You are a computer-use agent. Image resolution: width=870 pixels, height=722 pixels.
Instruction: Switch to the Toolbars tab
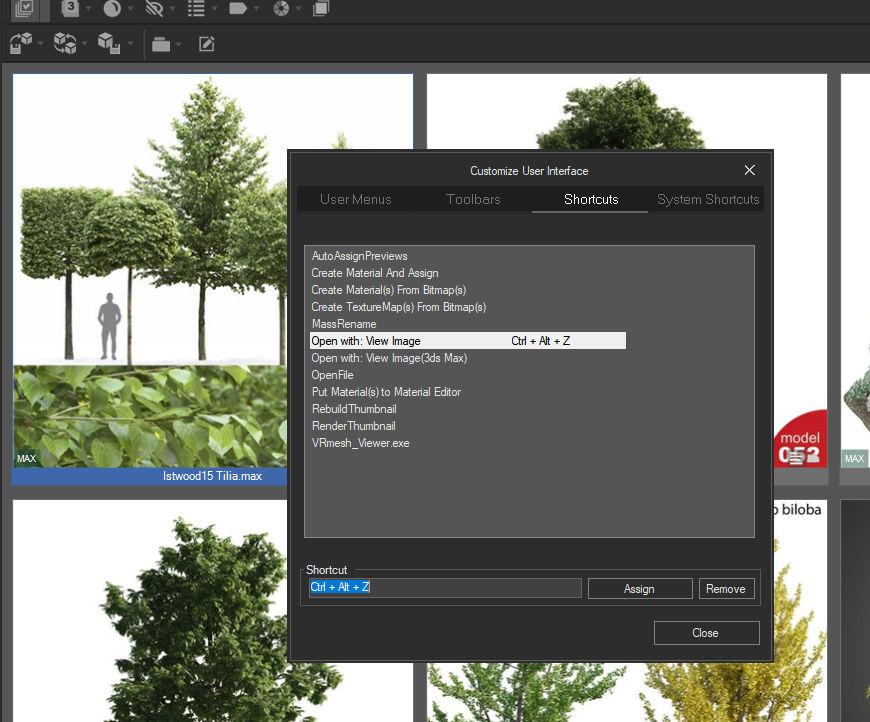(x=473, y=199)
